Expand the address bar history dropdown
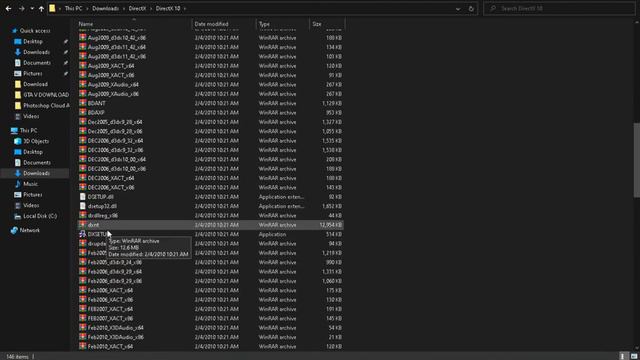 coord(458,9)
